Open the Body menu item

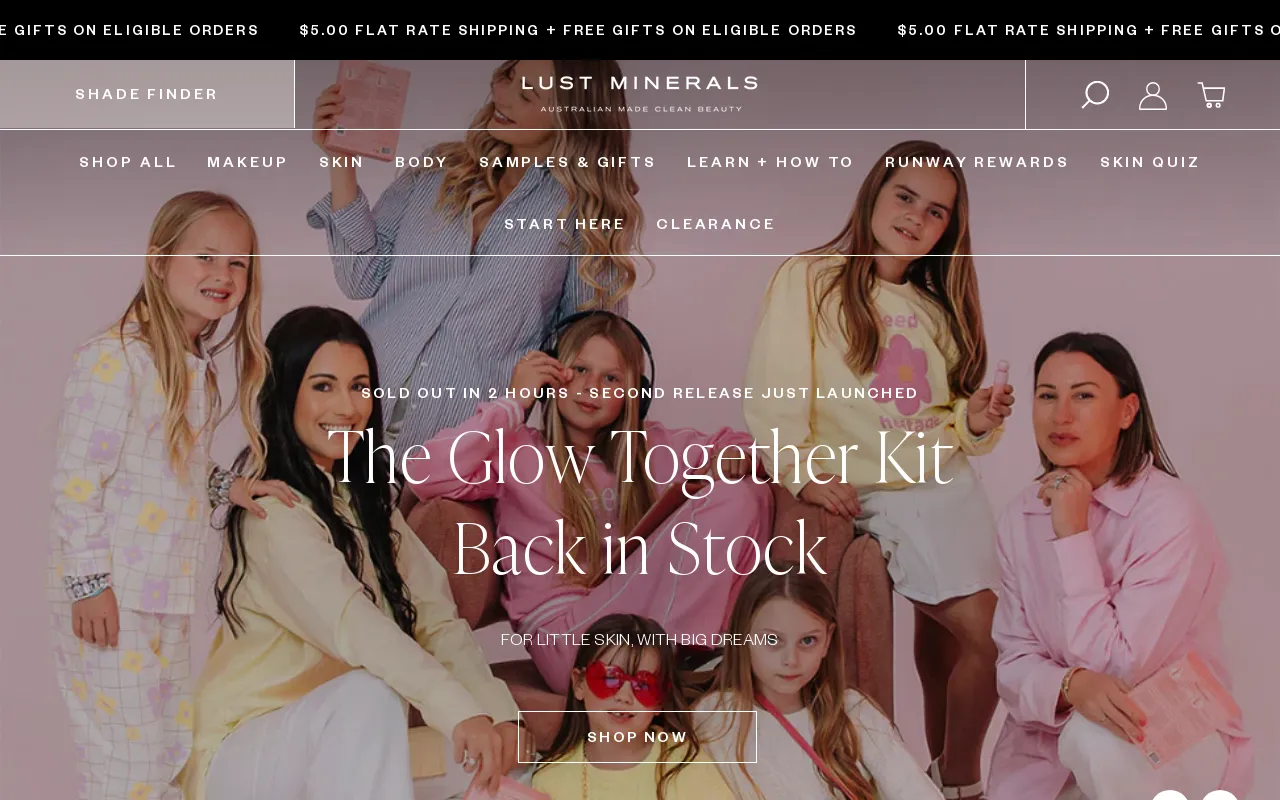point(422,162)
